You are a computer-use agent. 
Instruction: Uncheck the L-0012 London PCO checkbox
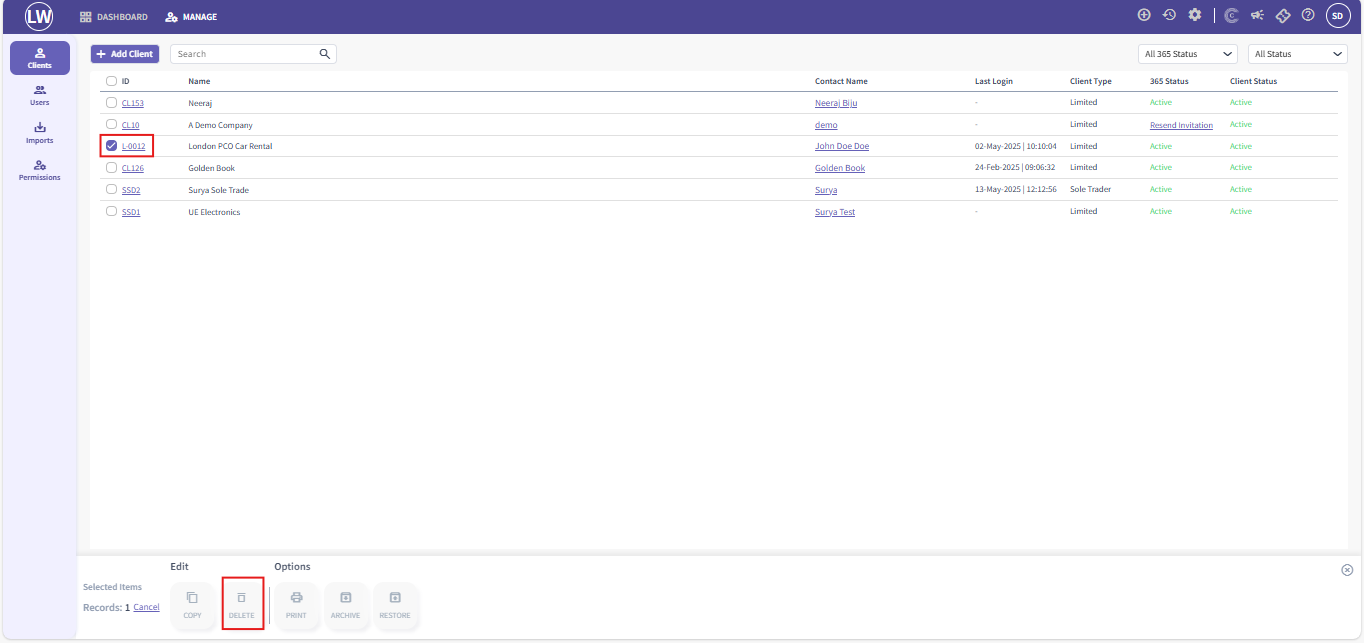pyautogui.click(x=112, y=146)
